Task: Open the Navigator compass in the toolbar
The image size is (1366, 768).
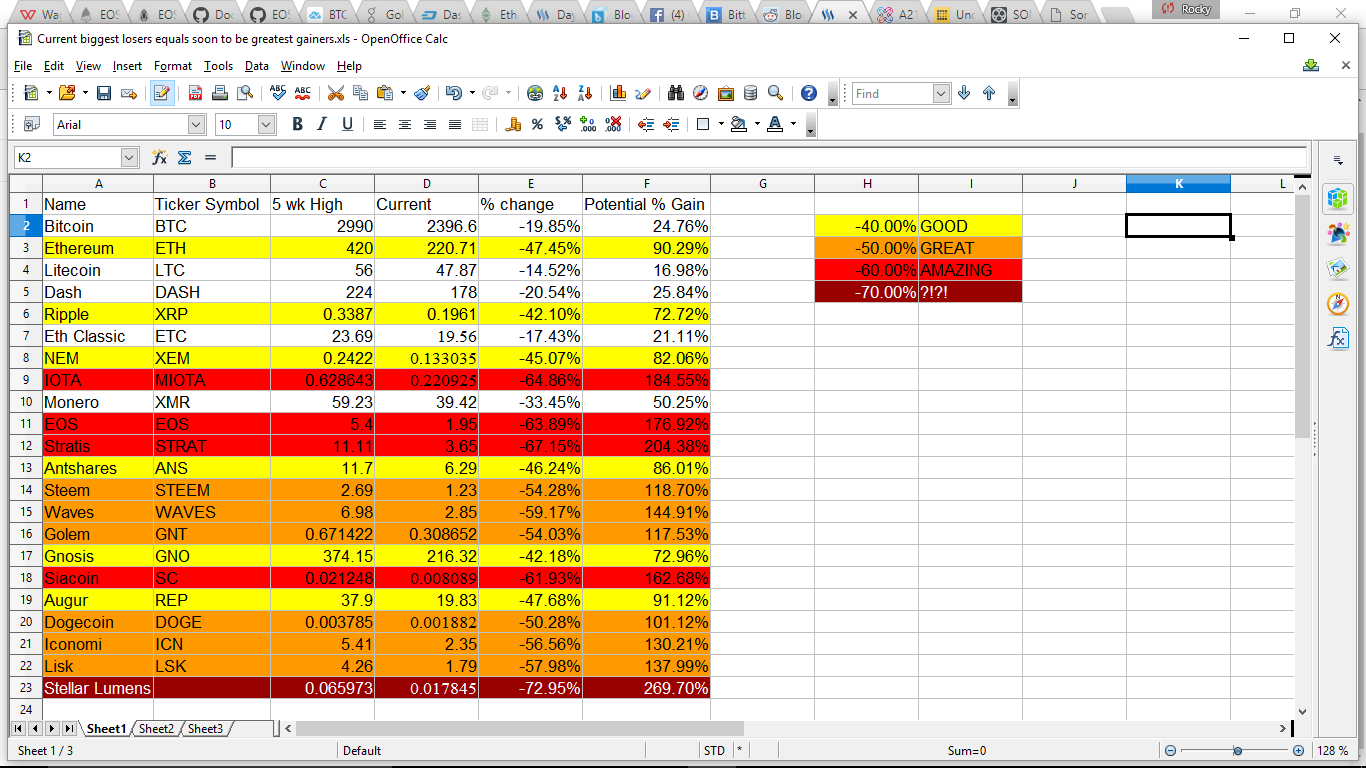Action: [x=701, y=93]
